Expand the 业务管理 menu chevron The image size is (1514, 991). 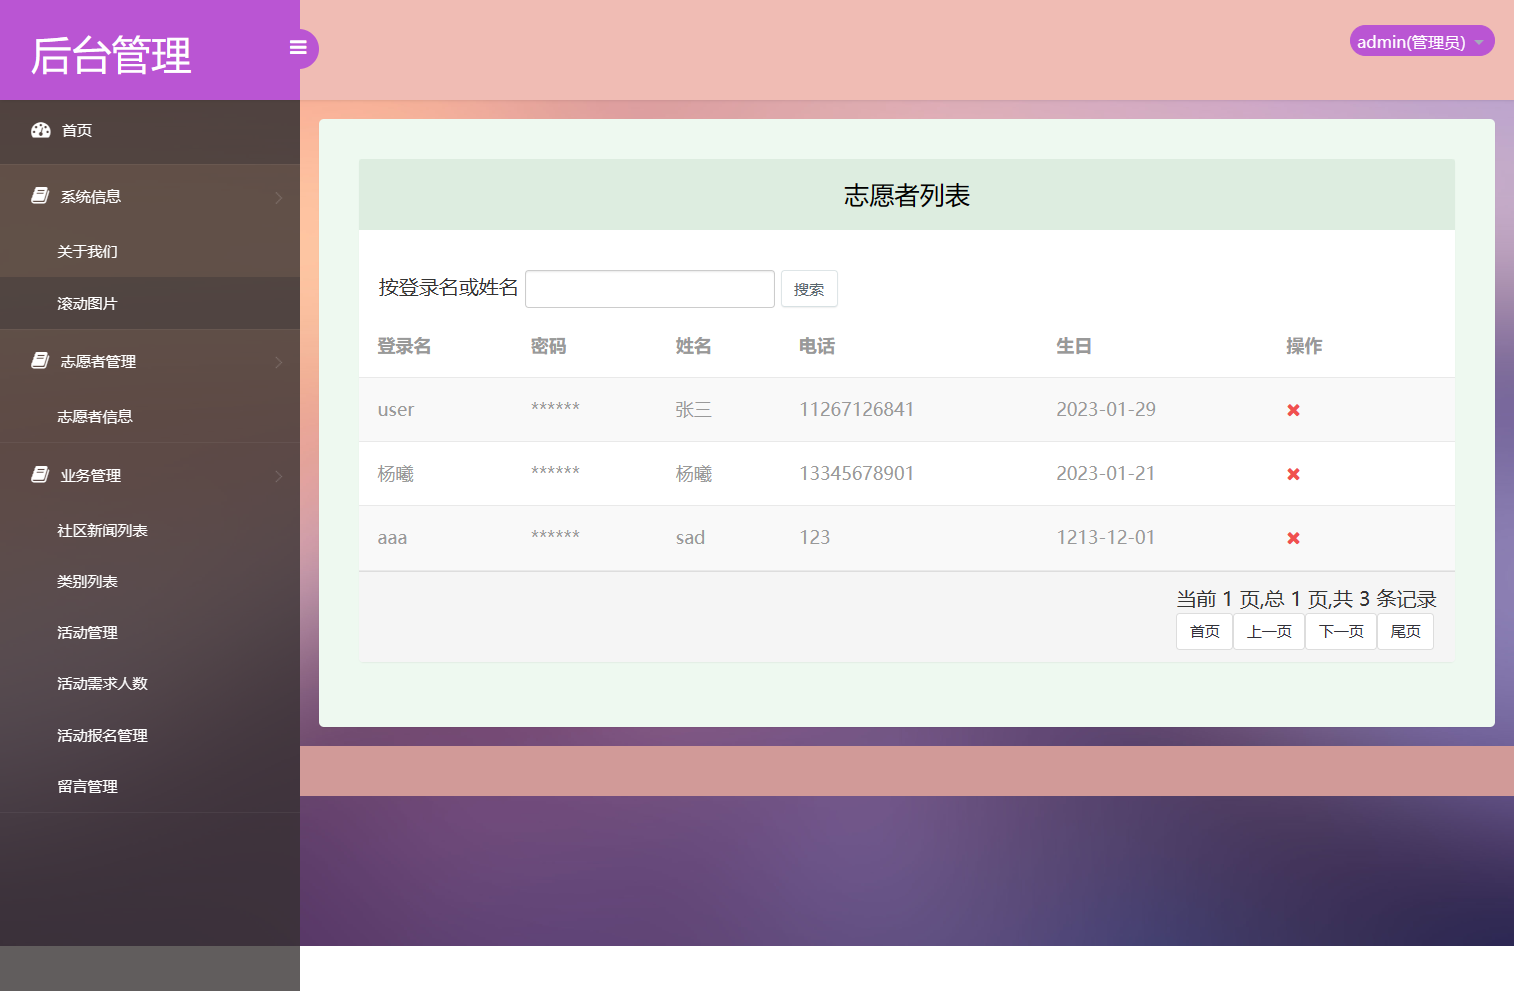(279, 476)
